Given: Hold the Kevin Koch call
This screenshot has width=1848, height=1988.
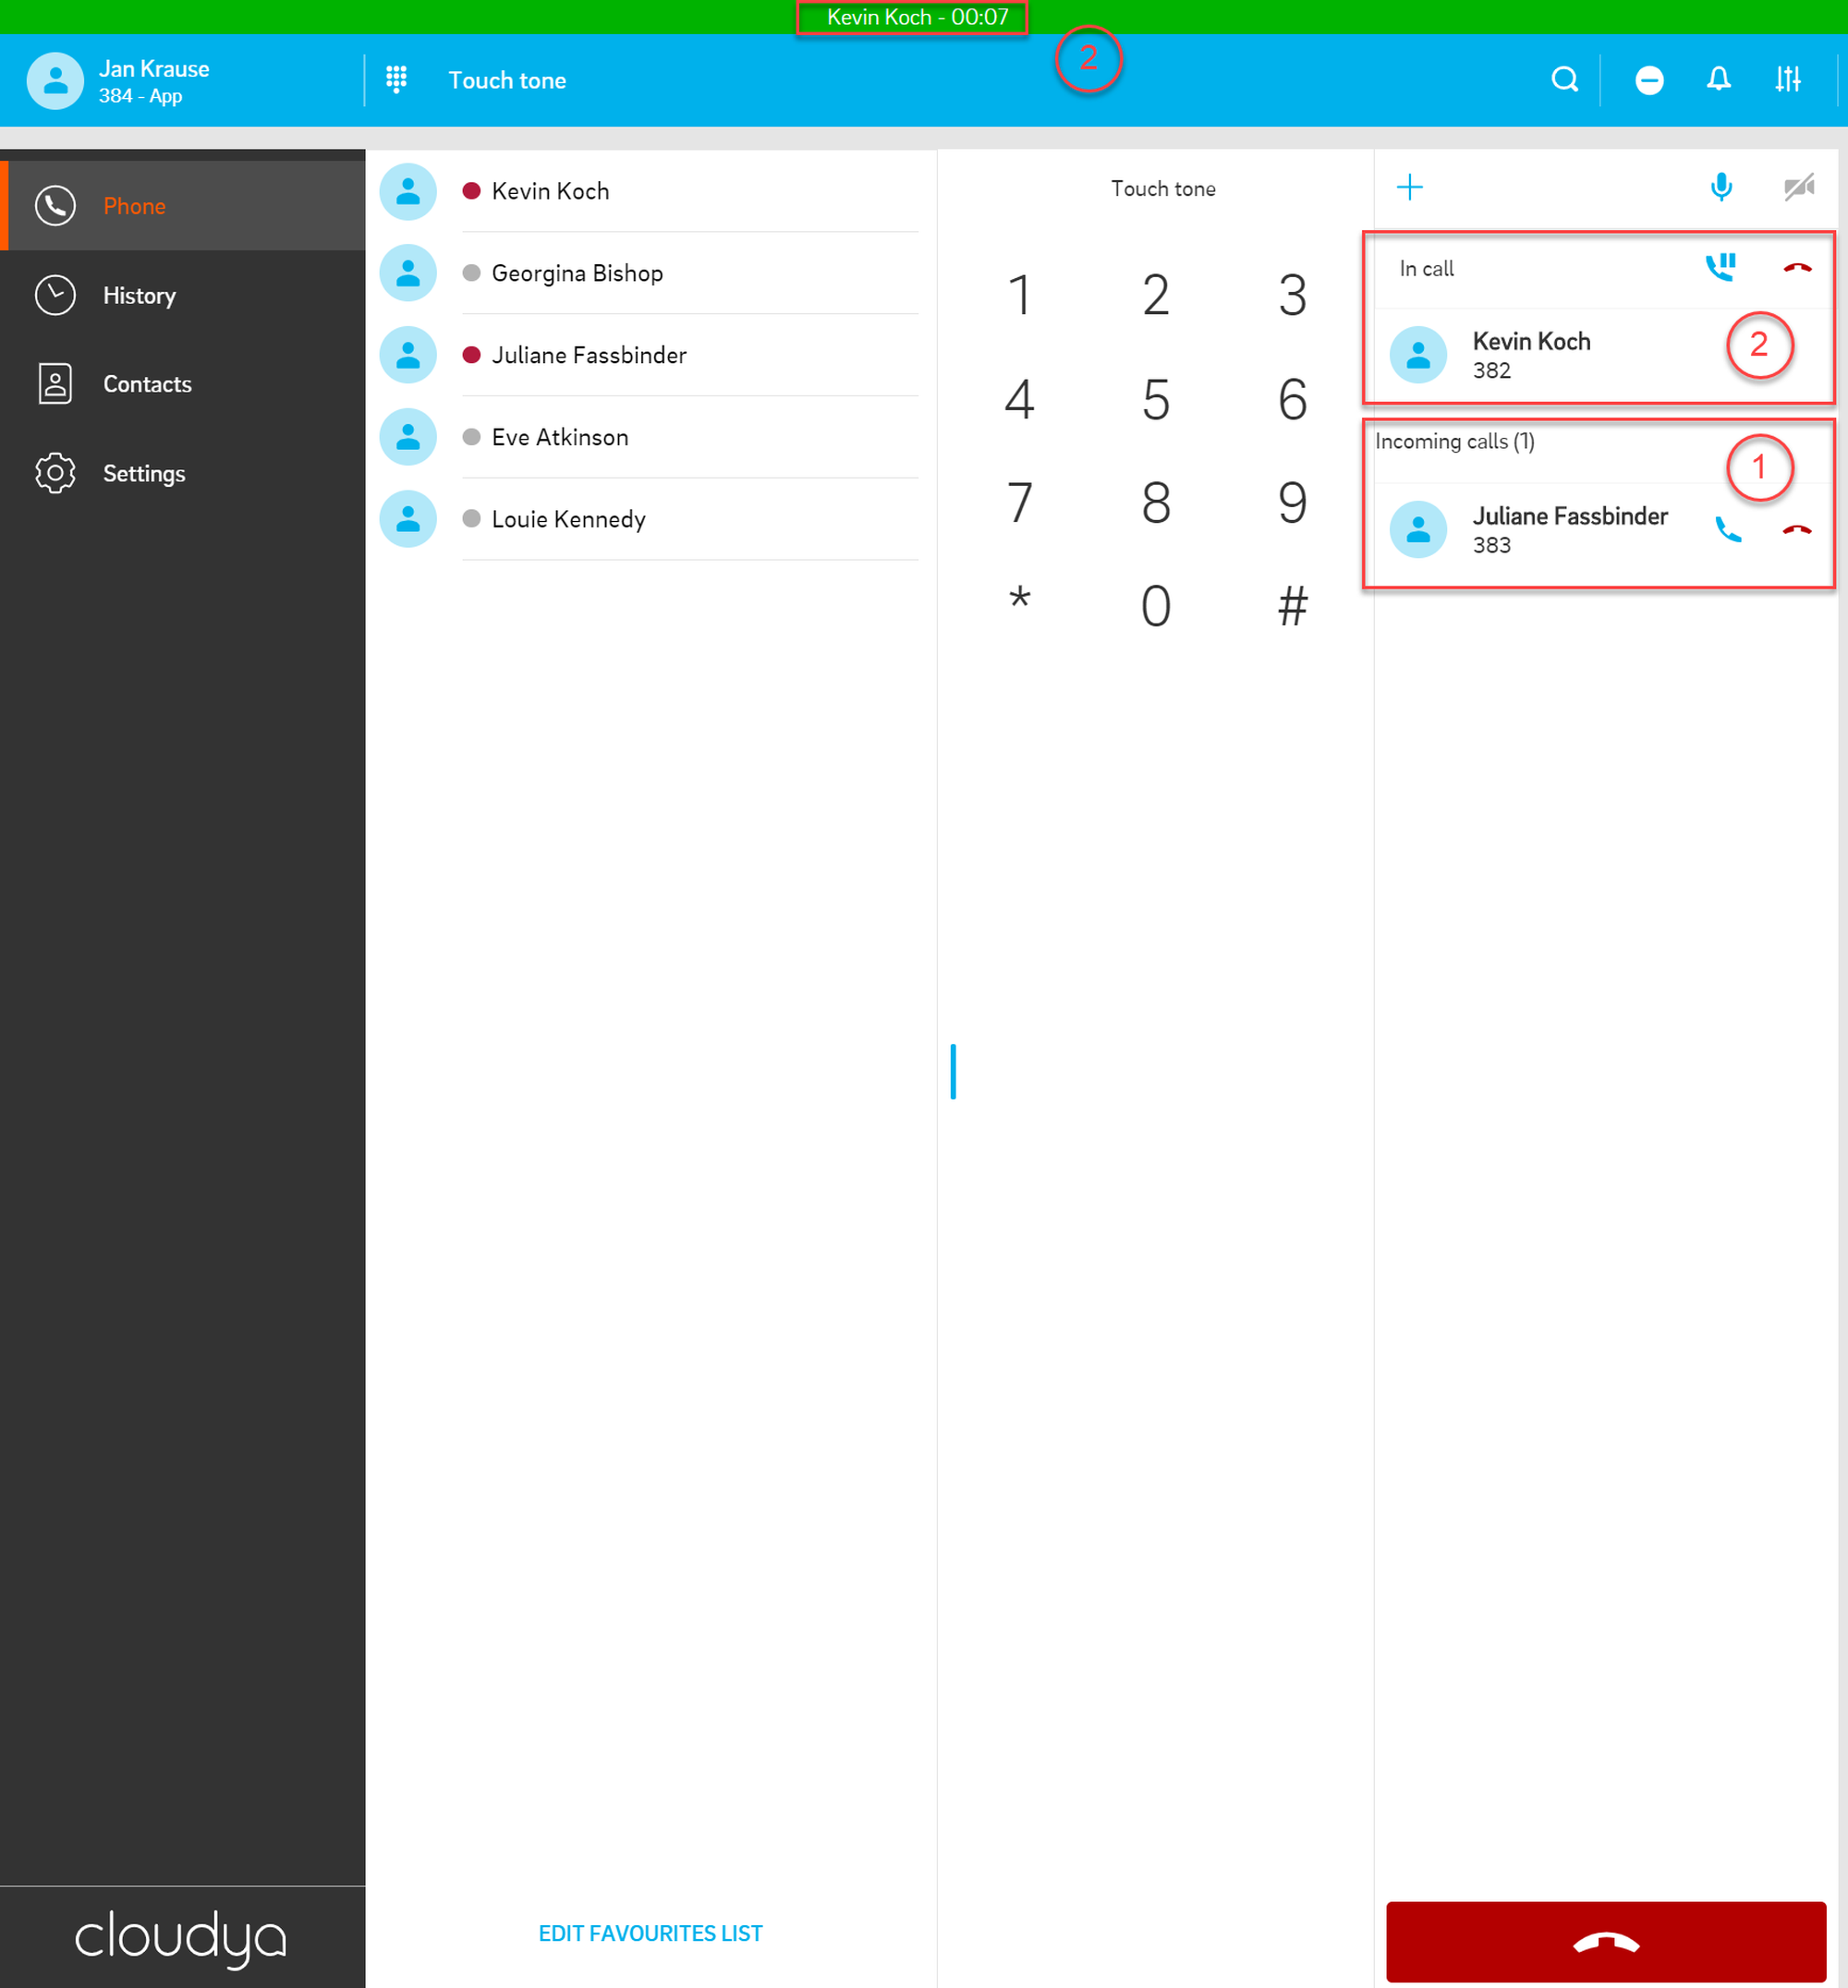Looking at the screenshot, I should 1720,267.
